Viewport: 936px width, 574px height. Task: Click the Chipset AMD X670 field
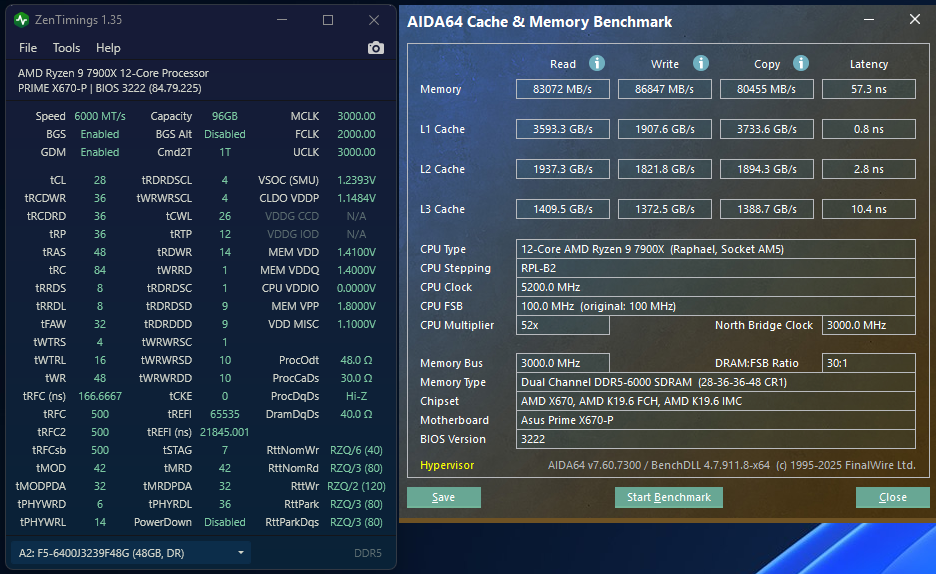point(716,401)
